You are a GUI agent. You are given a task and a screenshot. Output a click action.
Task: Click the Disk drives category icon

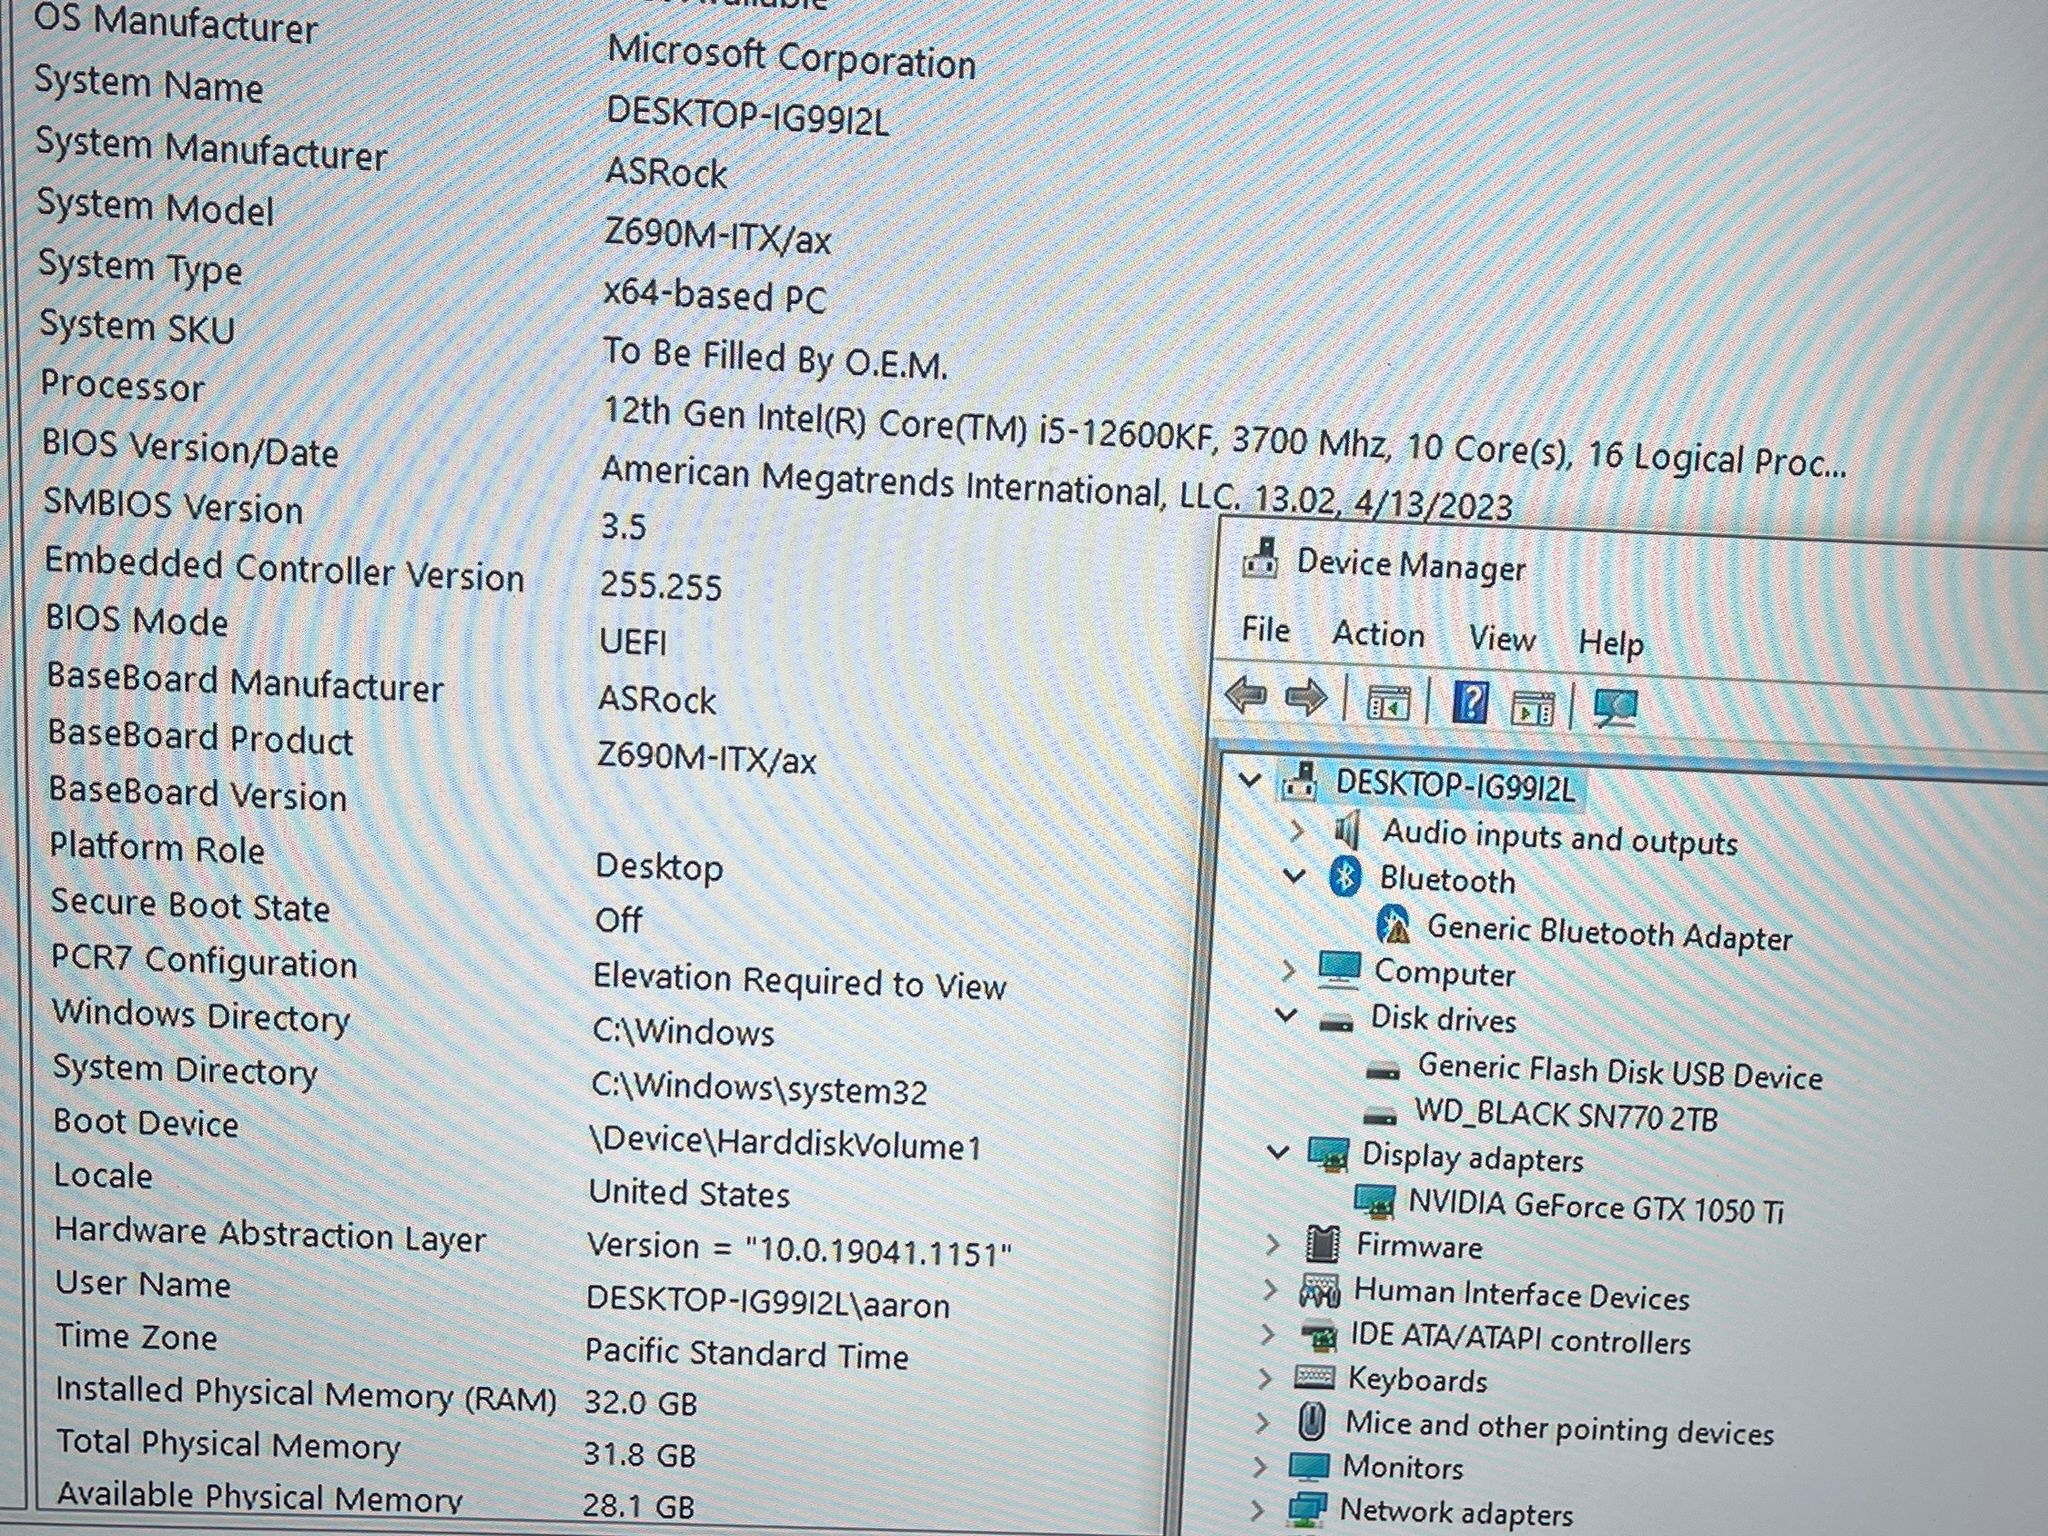click(x=1336, y=1022)
